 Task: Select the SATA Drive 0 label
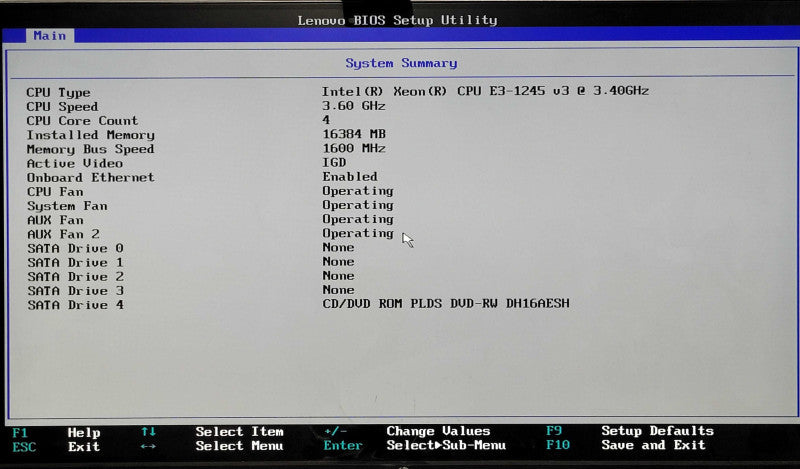point(75,249)
